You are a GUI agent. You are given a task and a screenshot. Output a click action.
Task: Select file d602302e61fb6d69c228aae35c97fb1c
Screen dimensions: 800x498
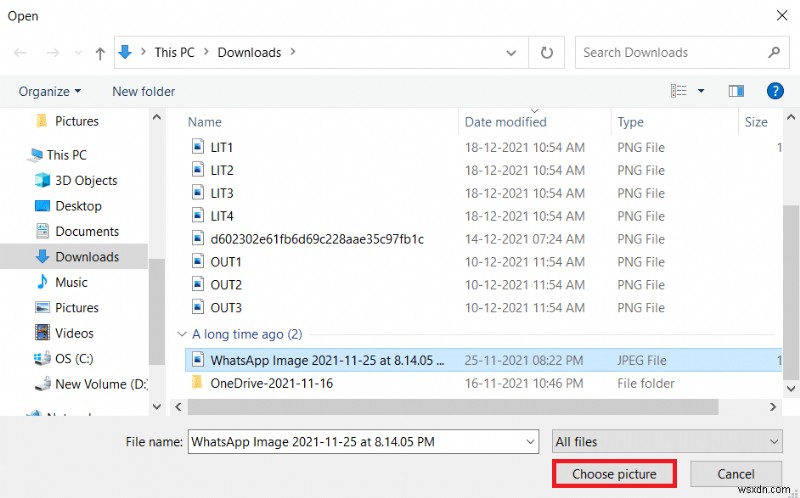tap(317, 239)
